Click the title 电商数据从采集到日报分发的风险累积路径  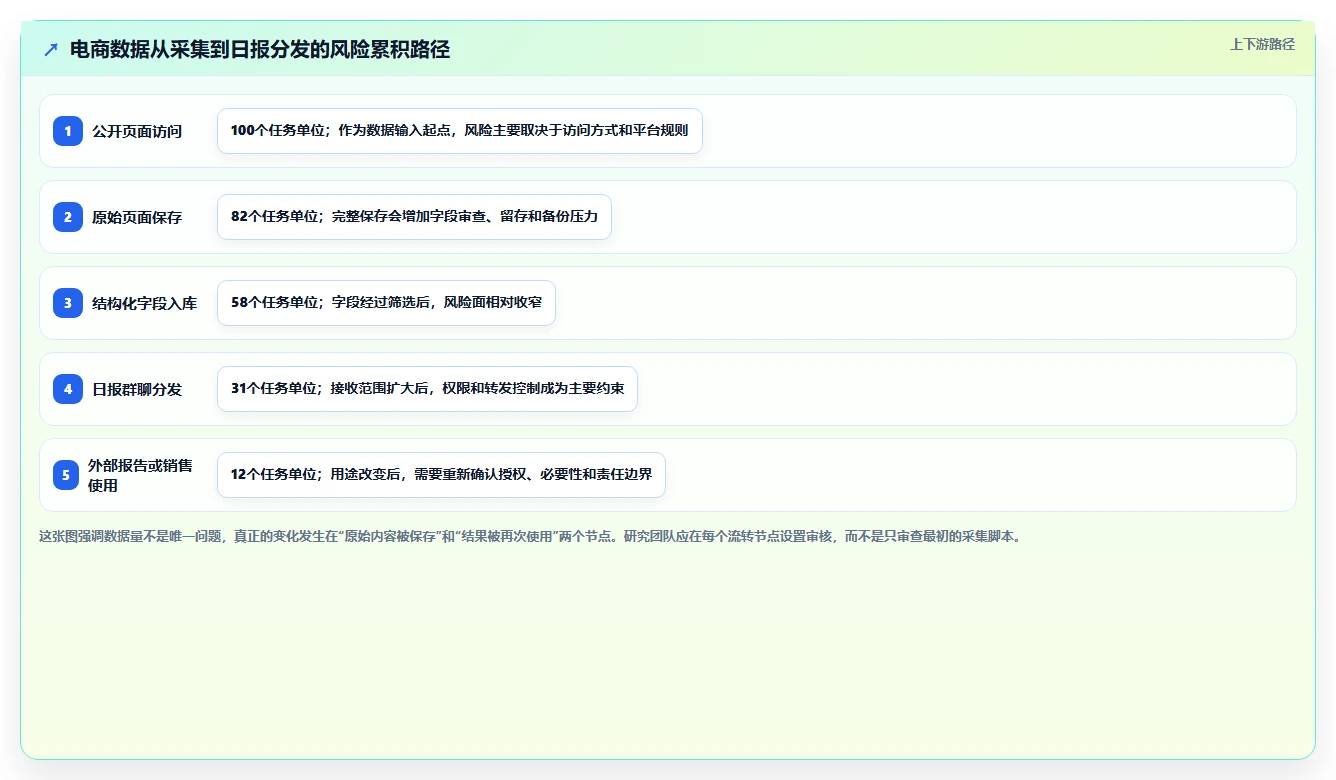point(260,50)
